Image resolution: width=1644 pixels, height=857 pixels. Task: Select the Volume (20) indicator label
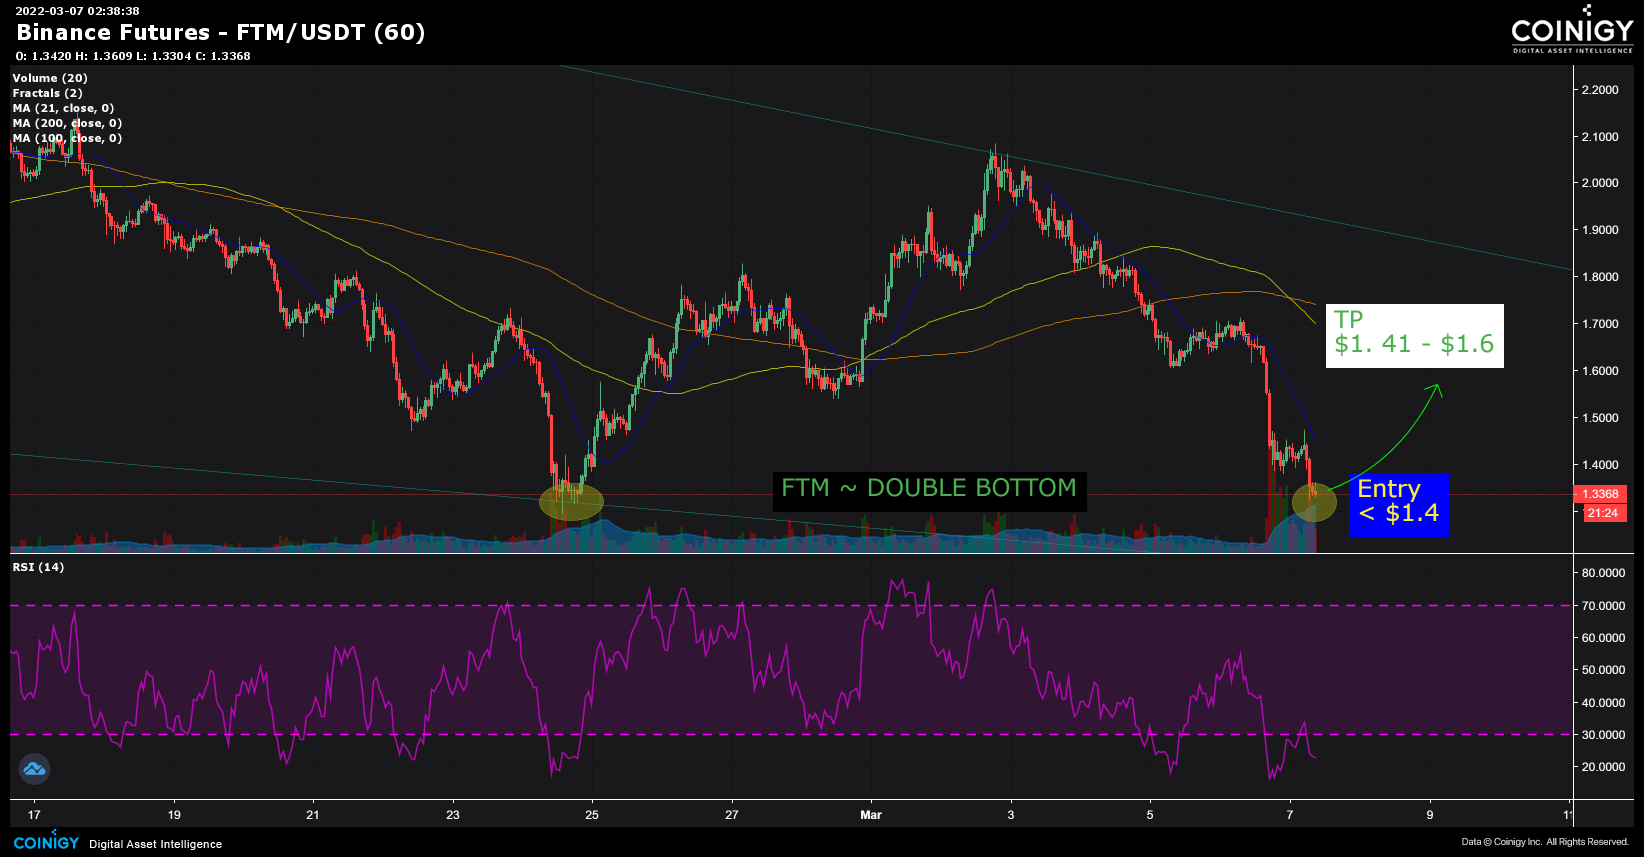coord(50,78)
